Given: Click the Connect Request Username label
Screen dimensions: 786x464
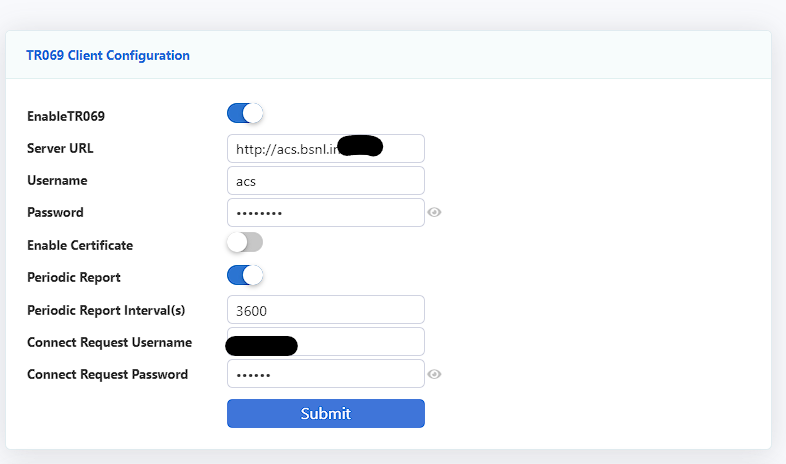Looking at the screenshot, I should tap(109, 342).
